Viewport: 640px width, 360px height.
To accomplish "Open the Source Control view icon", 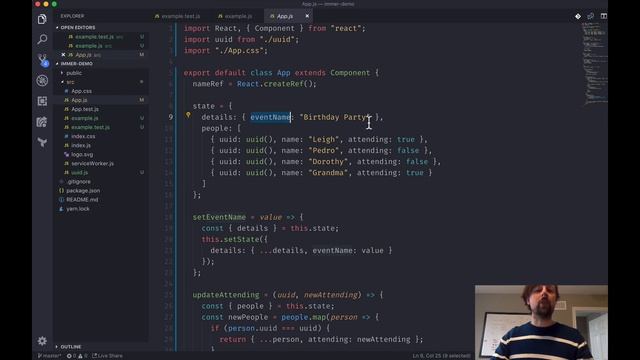I will click(42, 60).
